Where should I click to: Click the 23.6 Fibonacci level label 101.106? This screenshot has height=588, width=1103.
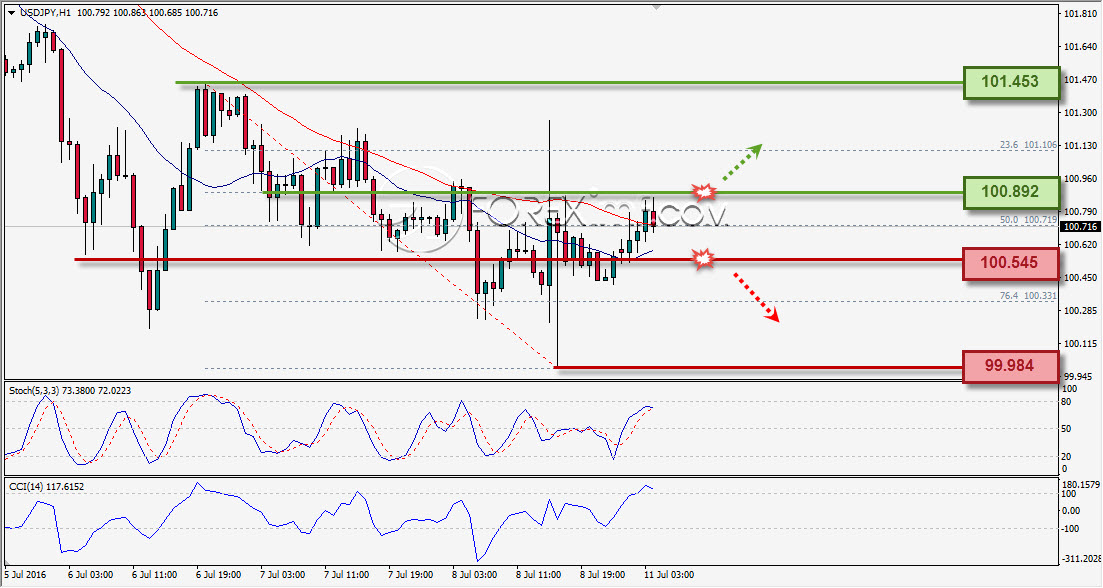click(x=1028, y=145)
